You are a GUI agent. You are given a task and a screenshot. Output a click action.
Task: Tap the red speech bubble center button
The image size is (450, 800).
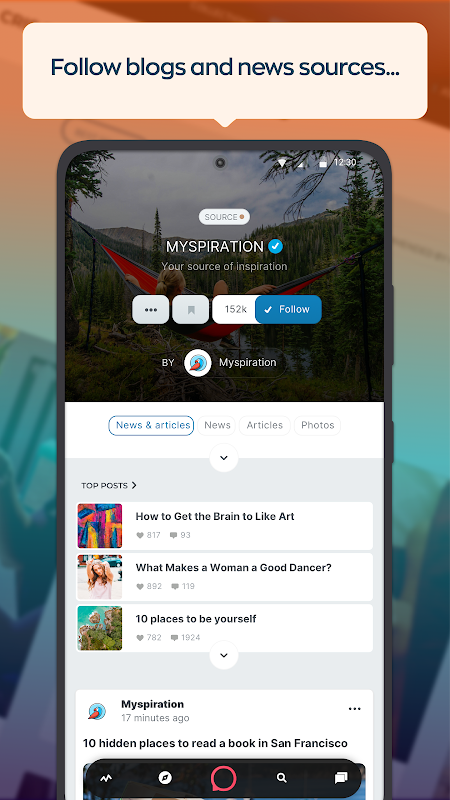[x=223, y=778]
